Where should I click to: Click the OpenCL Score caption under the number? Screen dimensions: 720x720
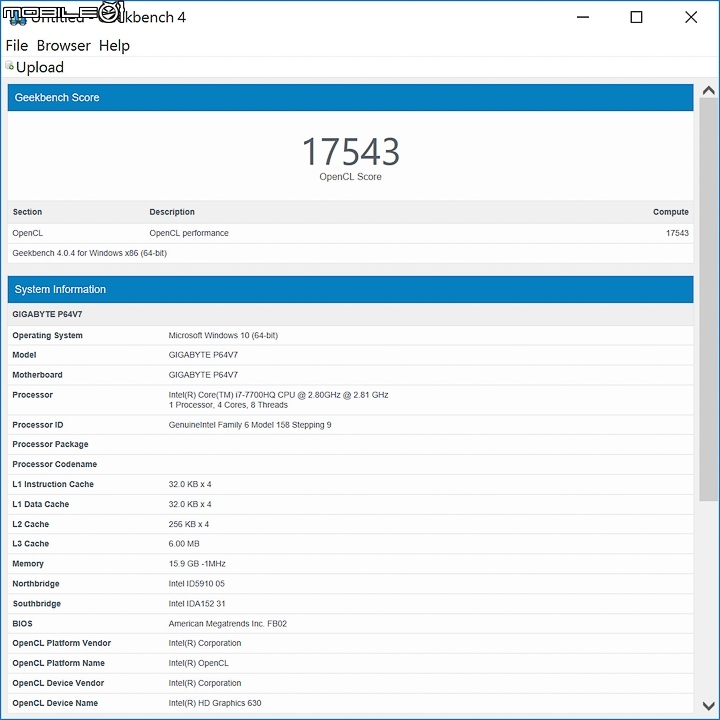(350, 177)
